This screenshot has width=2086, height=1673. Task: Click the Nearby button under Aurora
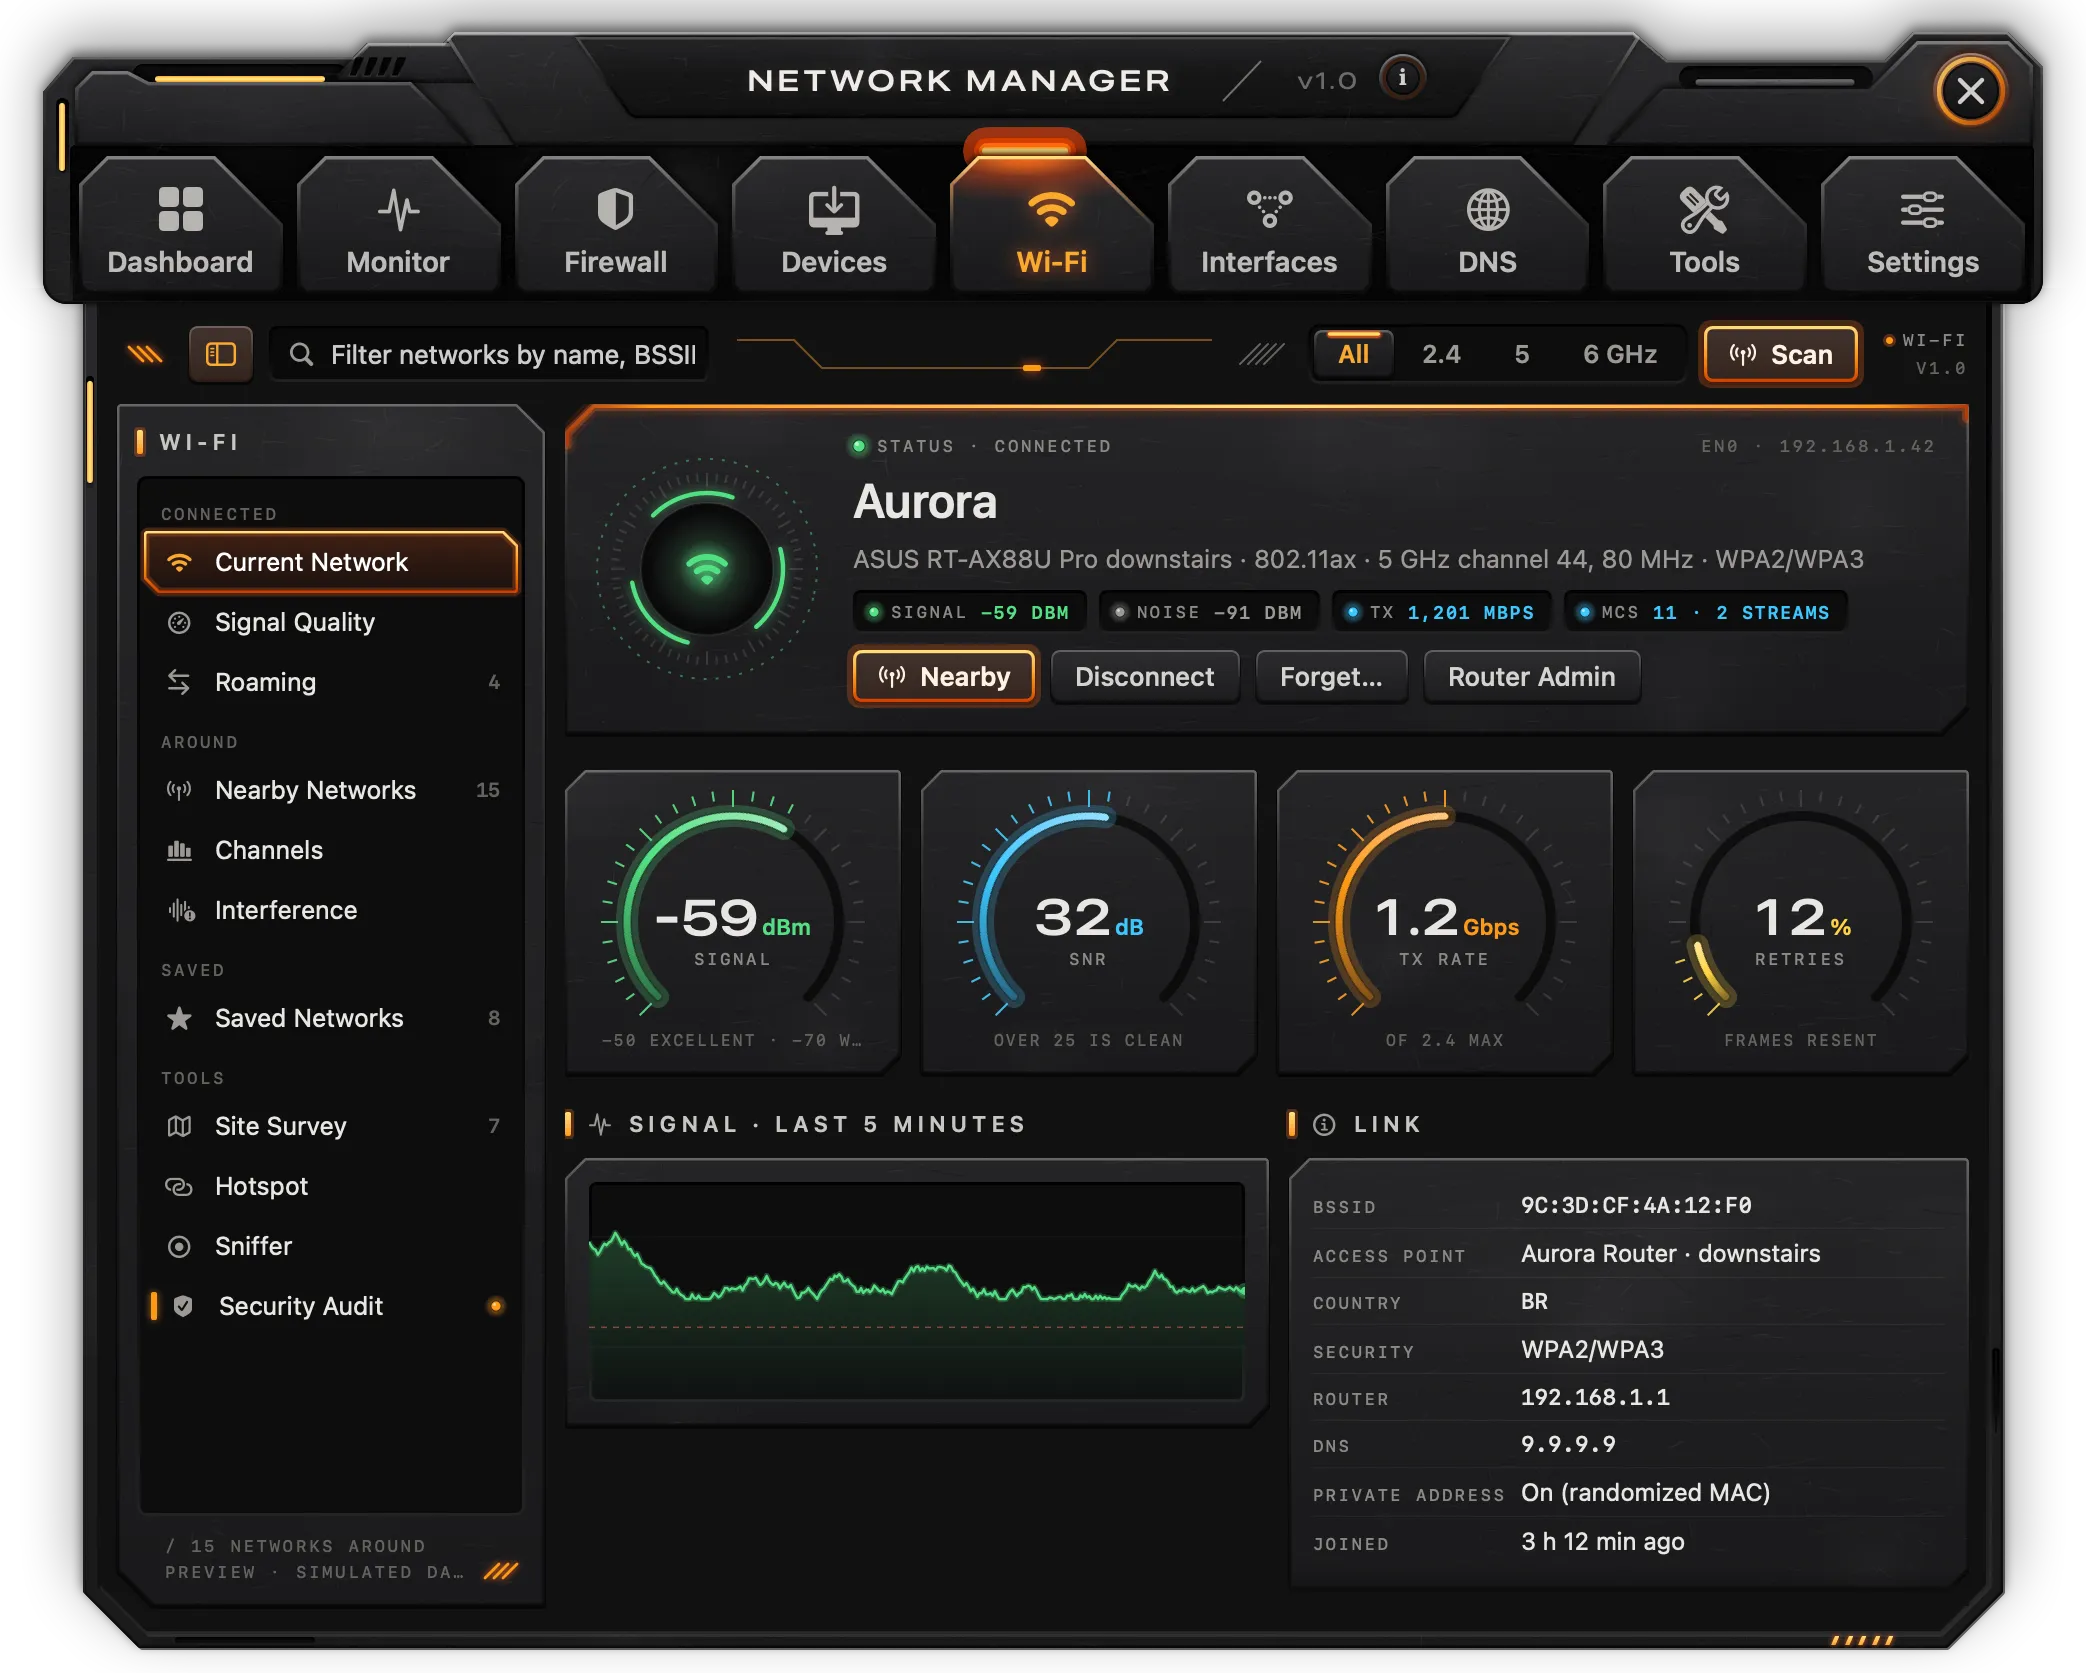tap(944, 677)
